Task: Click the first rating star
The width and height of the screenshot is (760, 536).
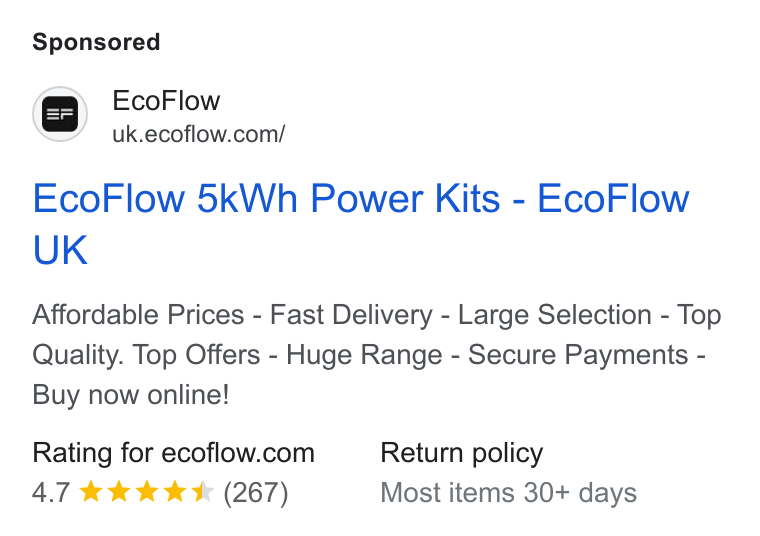Action: [90, 492]
